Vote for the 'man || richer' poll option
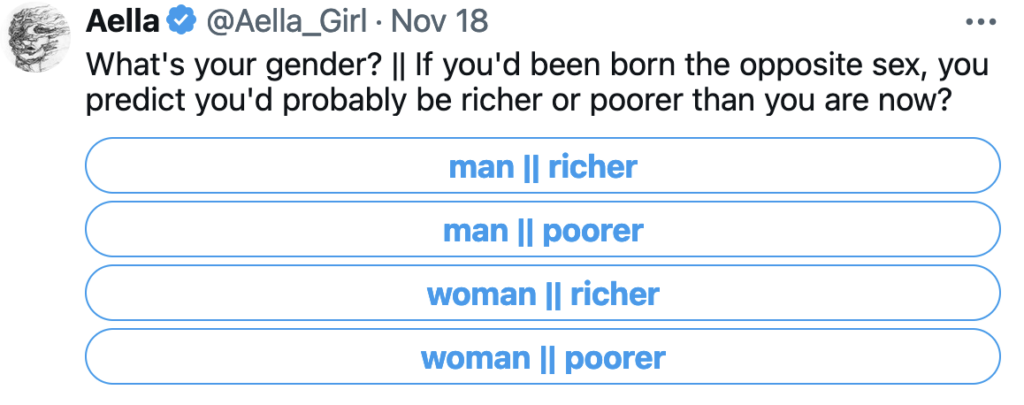The image size is (1024, 405). [543, 166]
